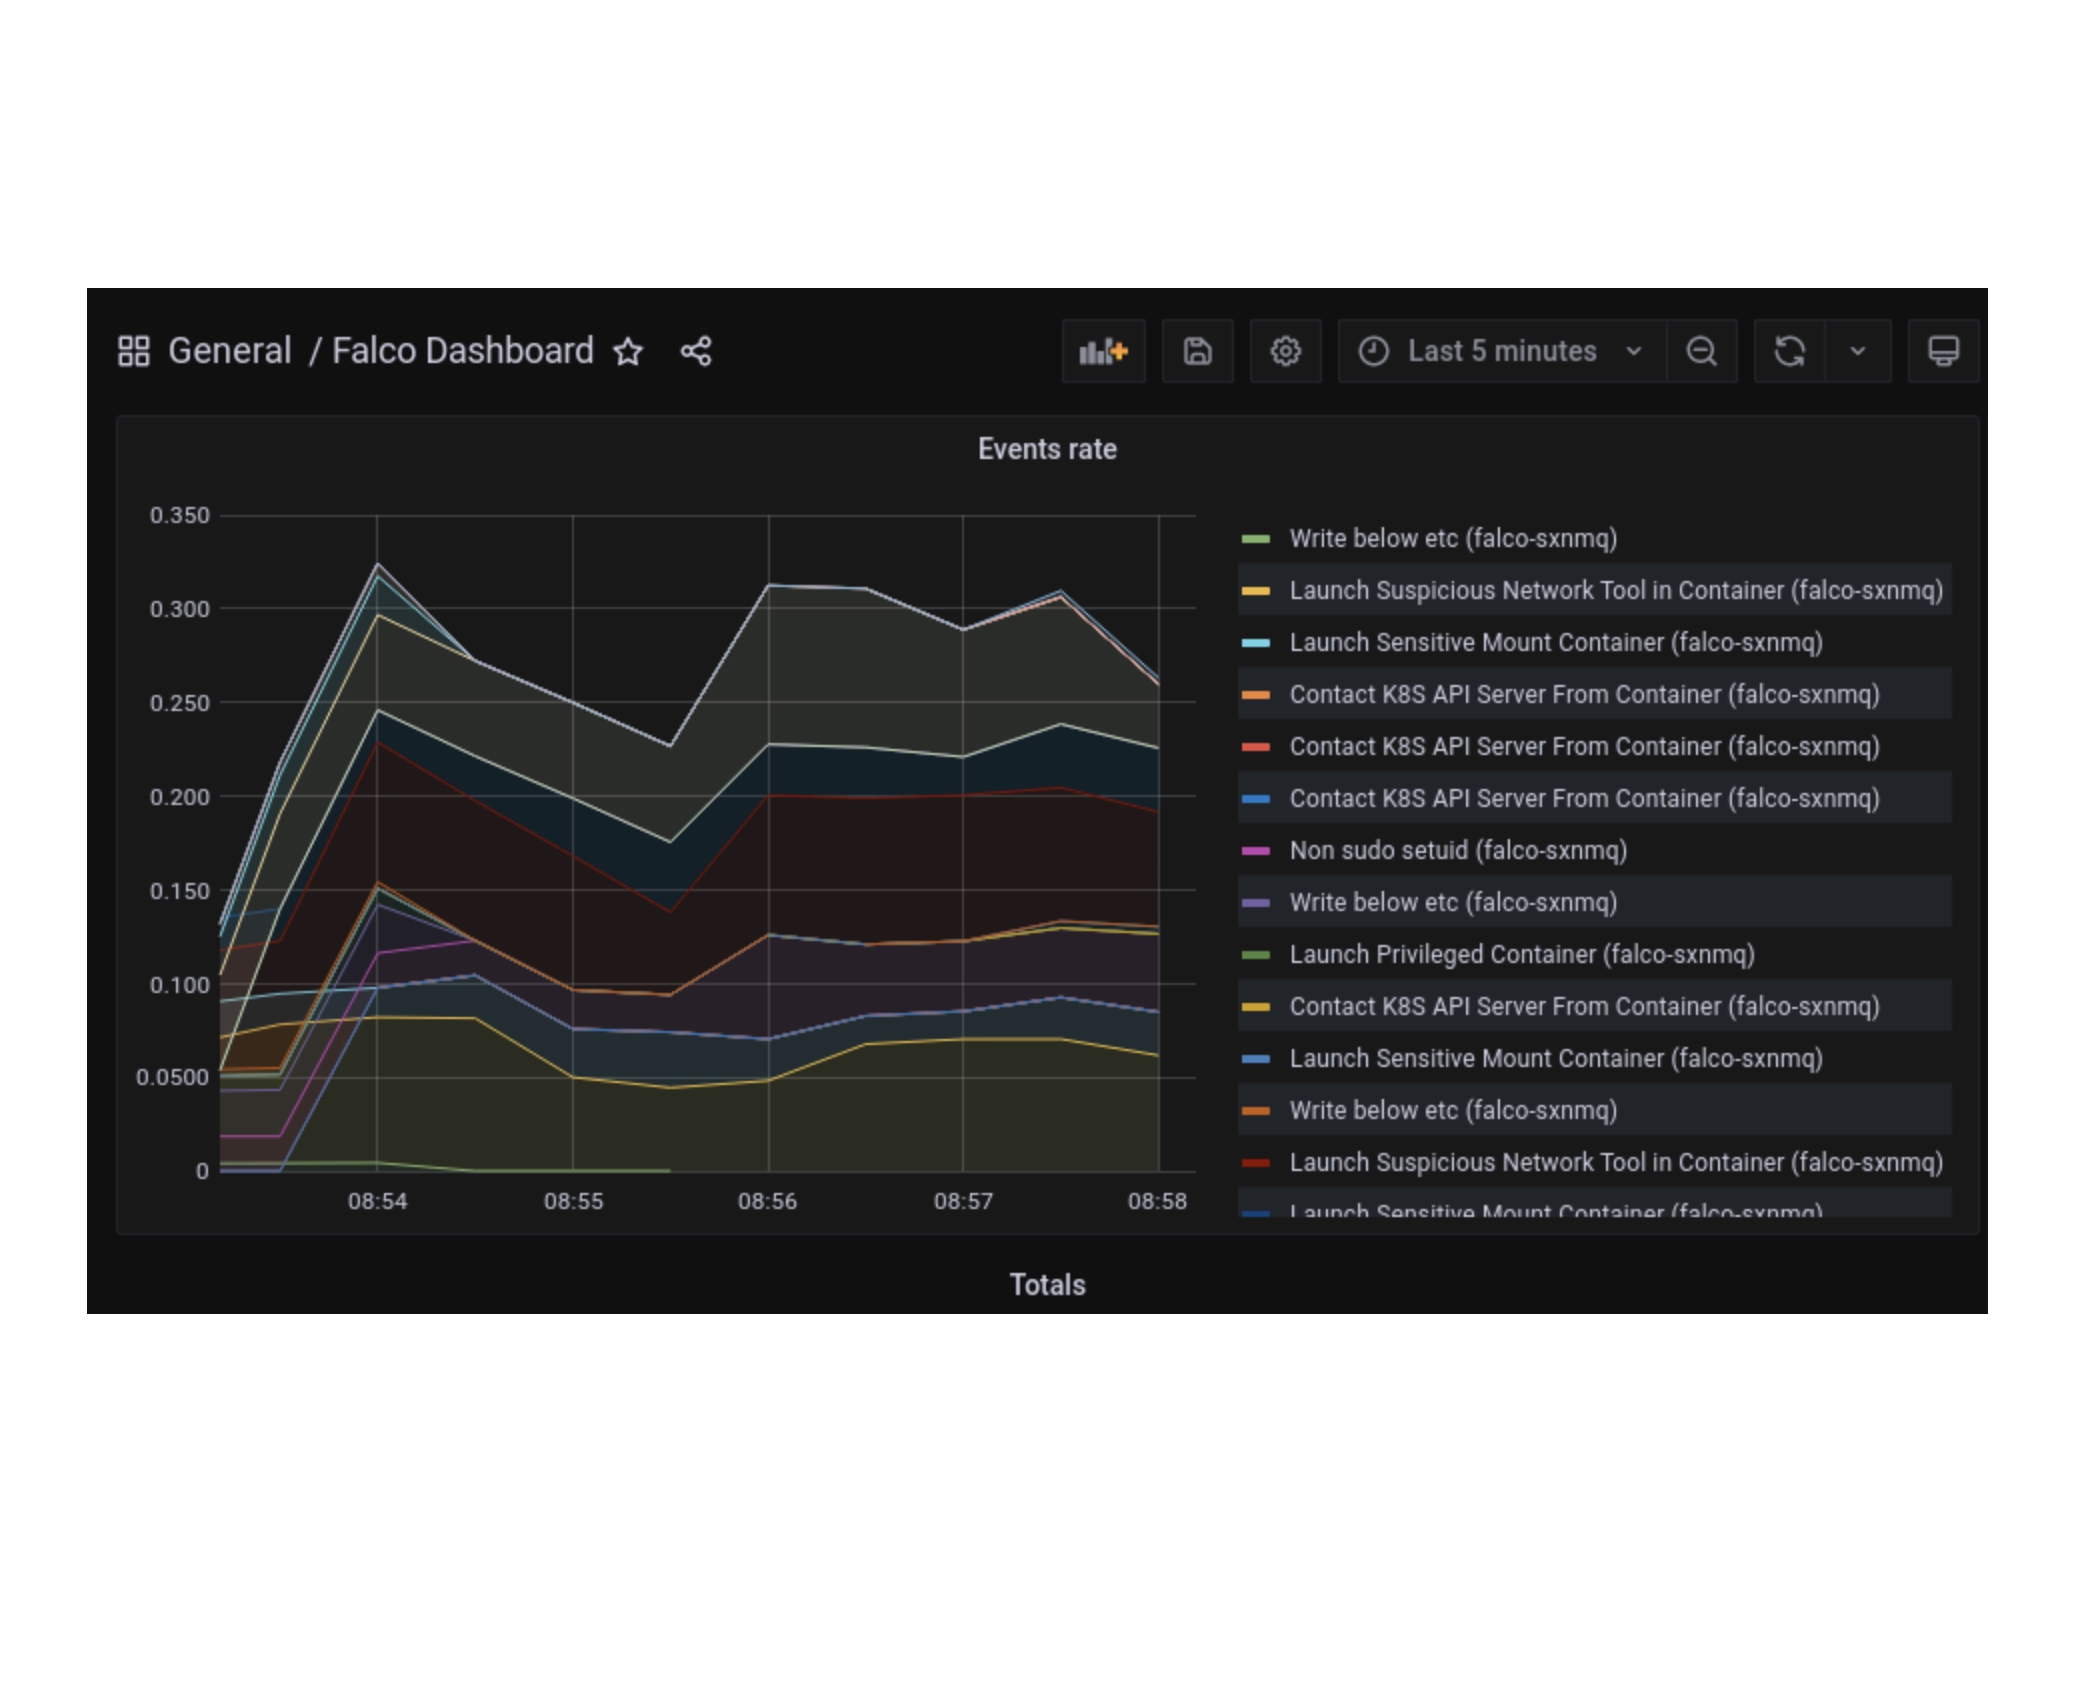Save the dashboard
Viewport: 2076px width, 1704px height.
[x=1197, y=351]
